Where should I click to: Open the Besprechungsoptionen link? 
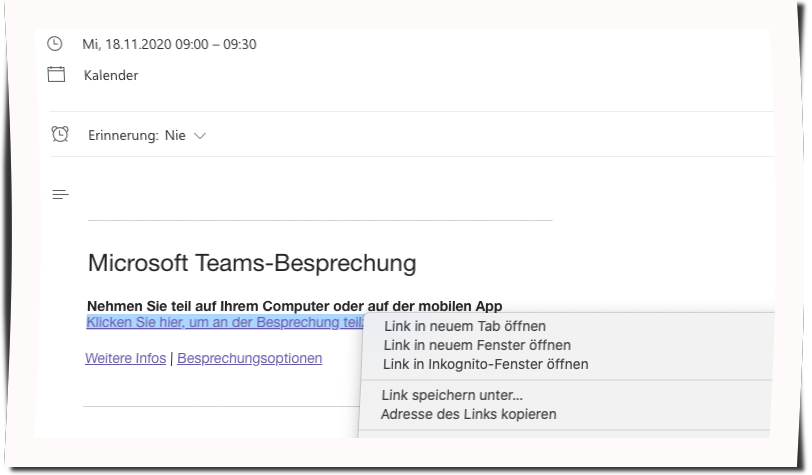tap(249, 358)
